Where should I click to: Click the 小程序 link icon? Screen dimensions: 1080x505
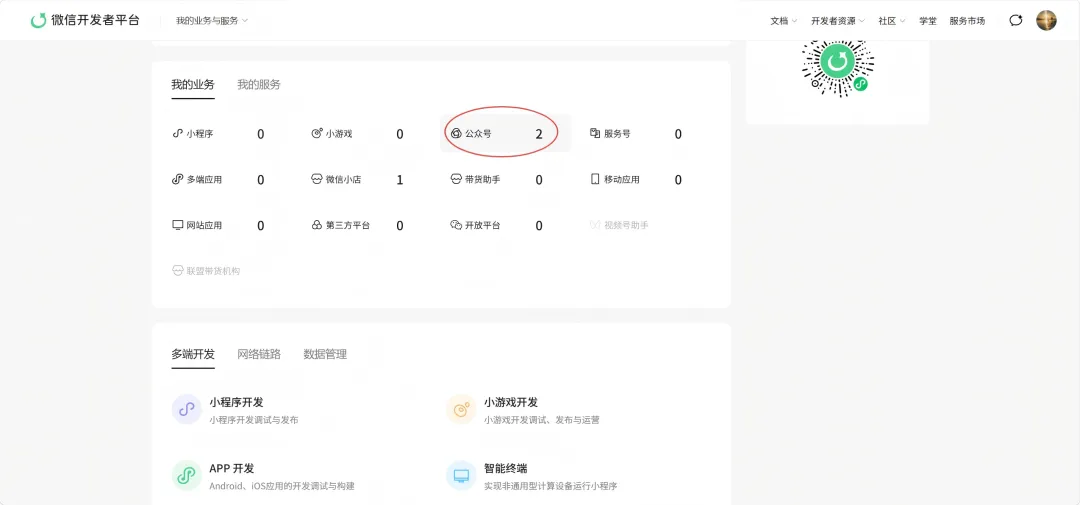click(177, 134)
